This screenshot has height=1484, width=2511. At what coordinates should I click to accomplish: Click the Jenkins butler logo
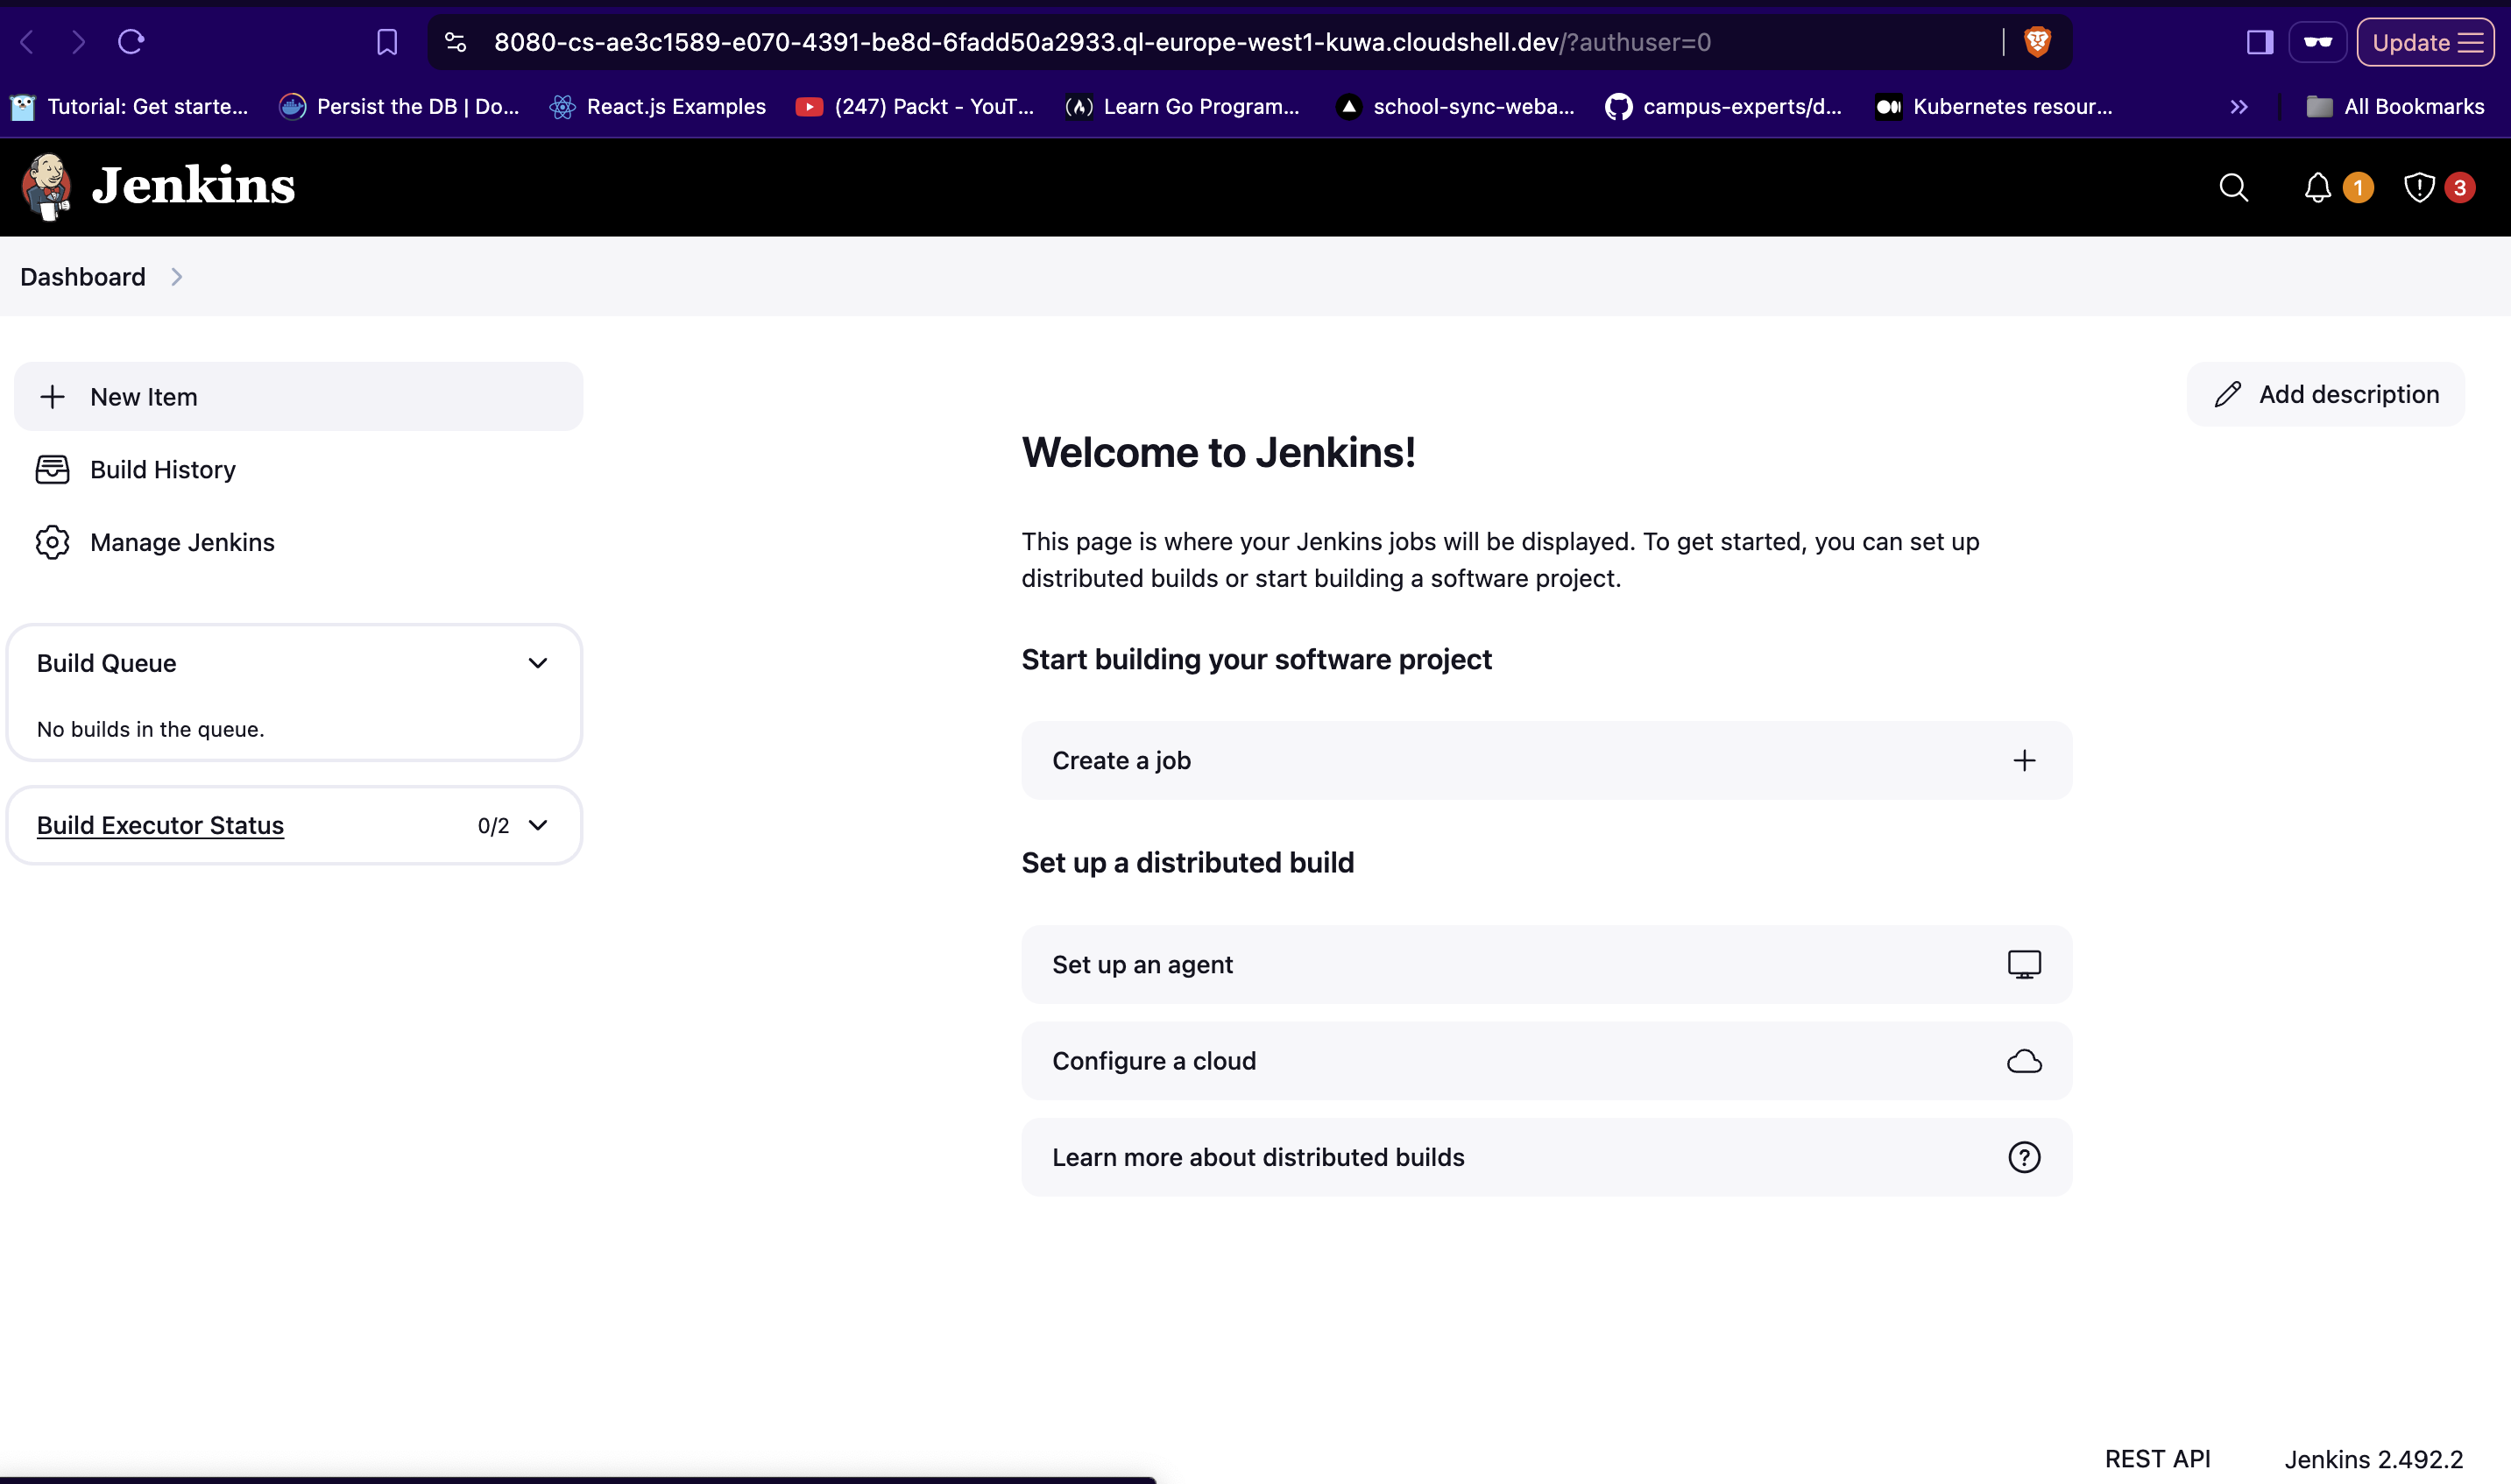point(47,186)
